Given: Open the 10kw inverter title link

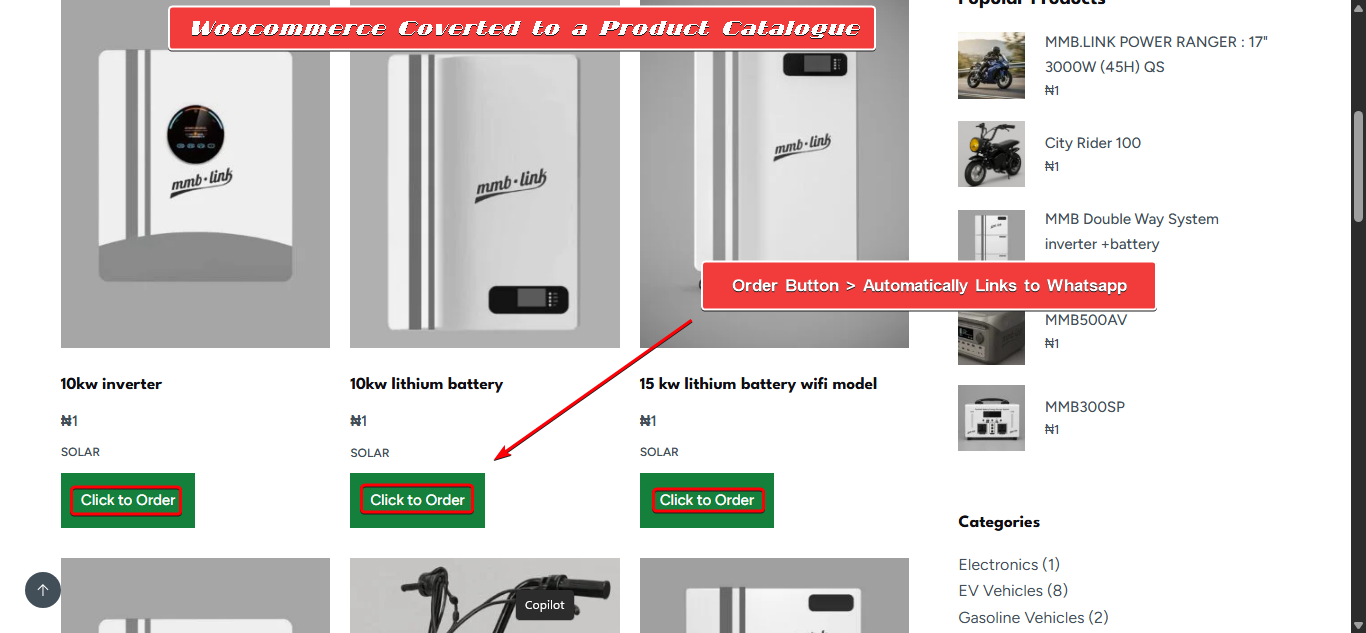Looking at the screenshot, I should [x=111, y=384].
